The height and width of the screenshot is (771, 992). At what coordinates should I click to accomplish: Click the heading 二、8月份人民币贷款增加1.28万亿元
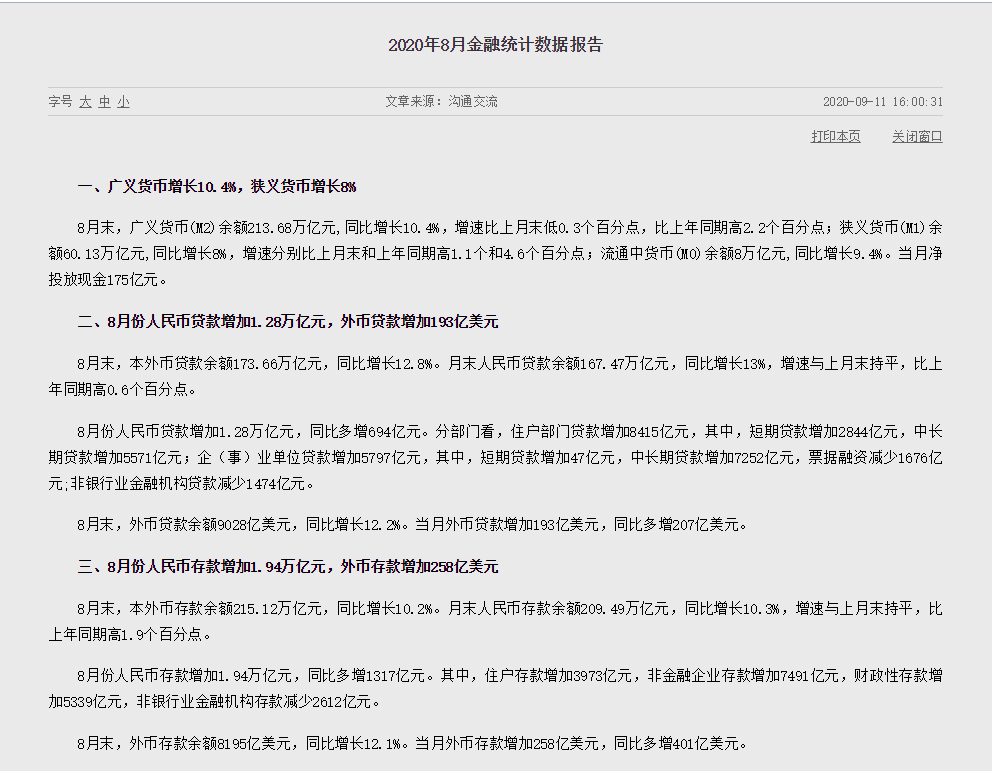click(x=288, y=322)
